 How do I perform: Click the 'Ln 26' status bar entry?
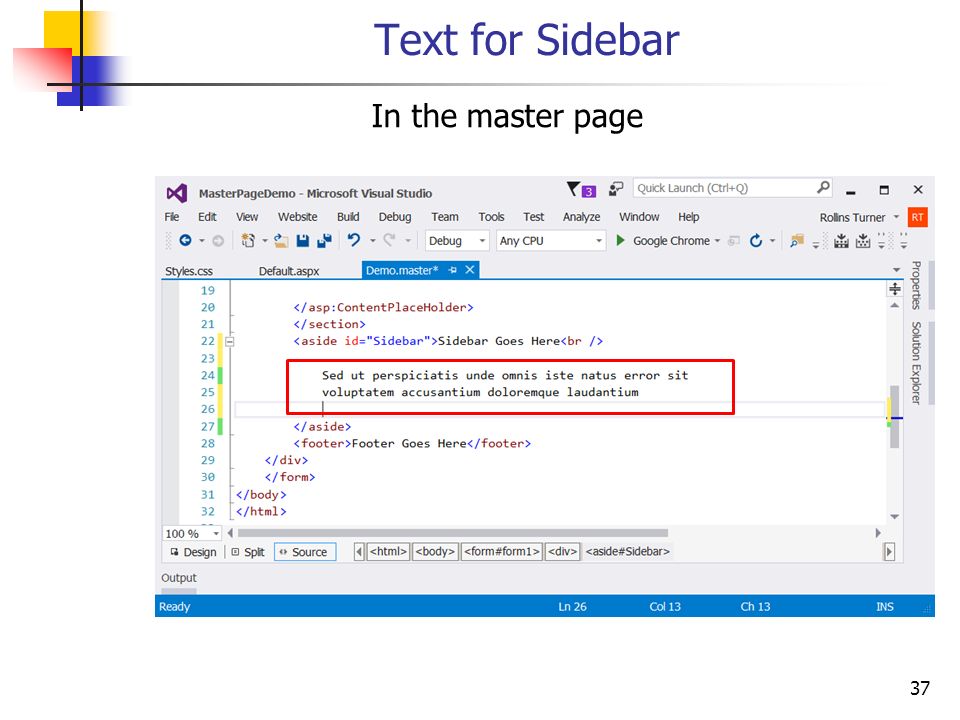(572, 607)
